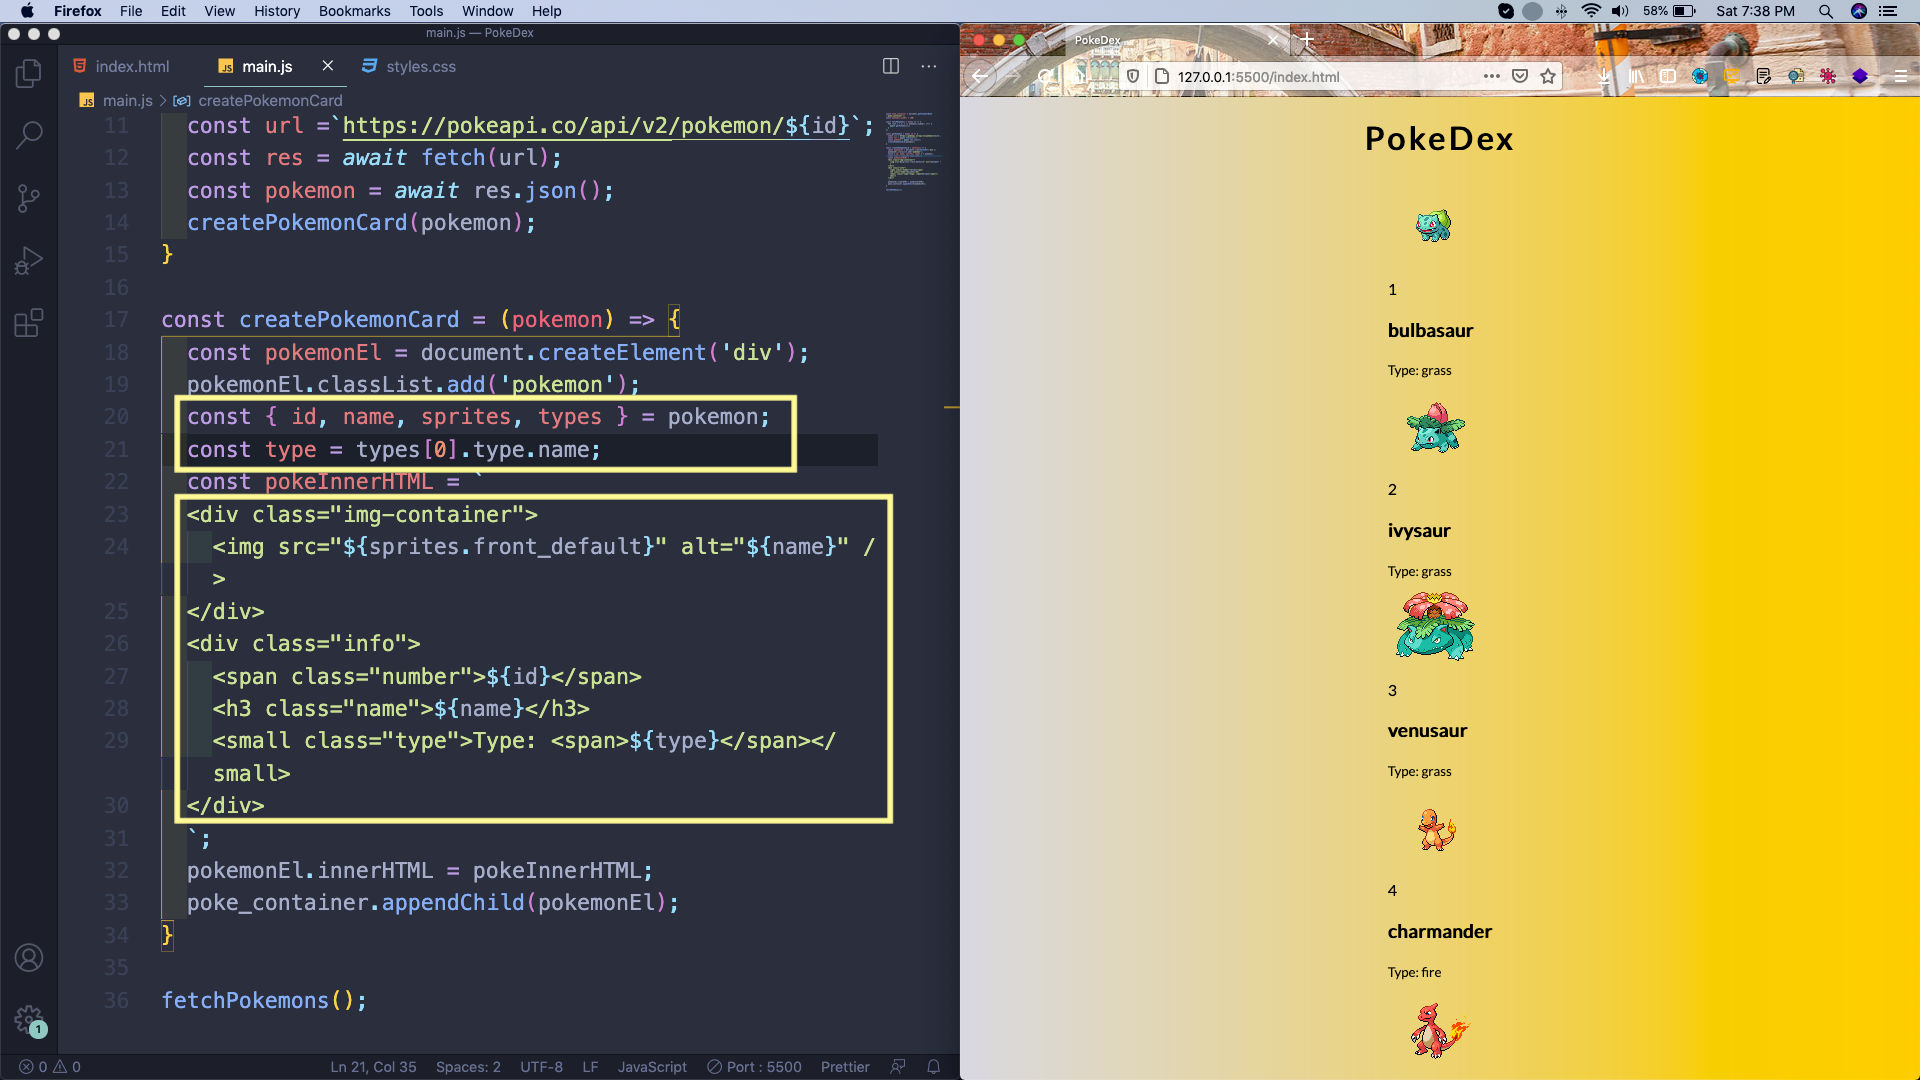
Task: Stop Live Server on Port 5500
Action: 754,1067
